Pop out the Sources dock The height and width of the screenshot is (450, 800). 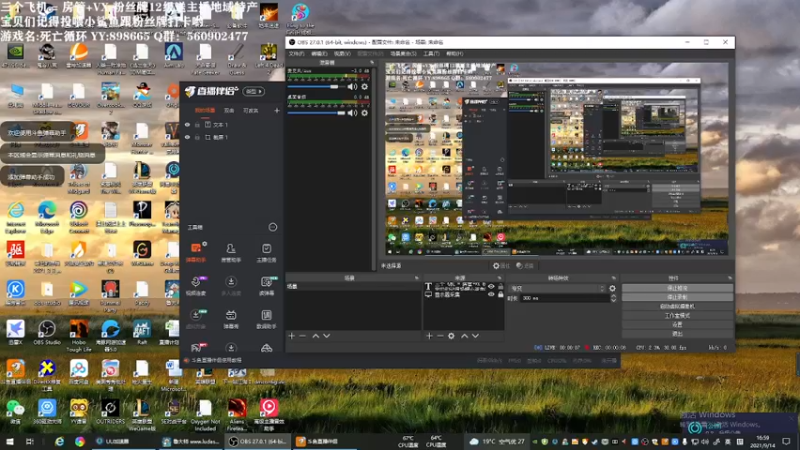[x=499, y=278]
